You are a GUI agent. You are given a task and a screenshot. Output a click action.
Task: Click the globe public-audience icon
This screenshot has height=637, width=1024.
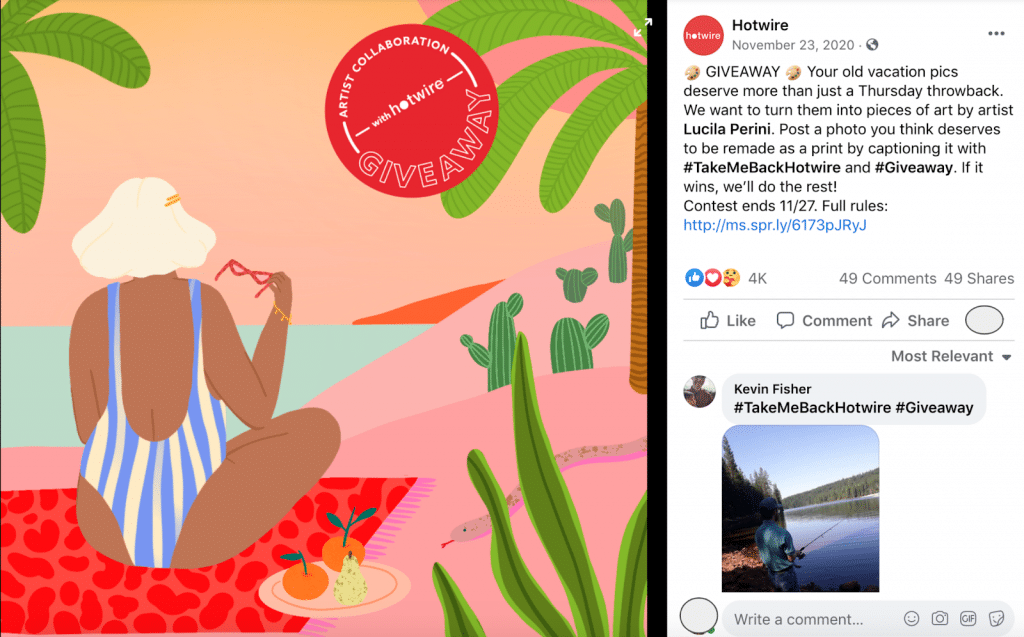coord(872,44)
